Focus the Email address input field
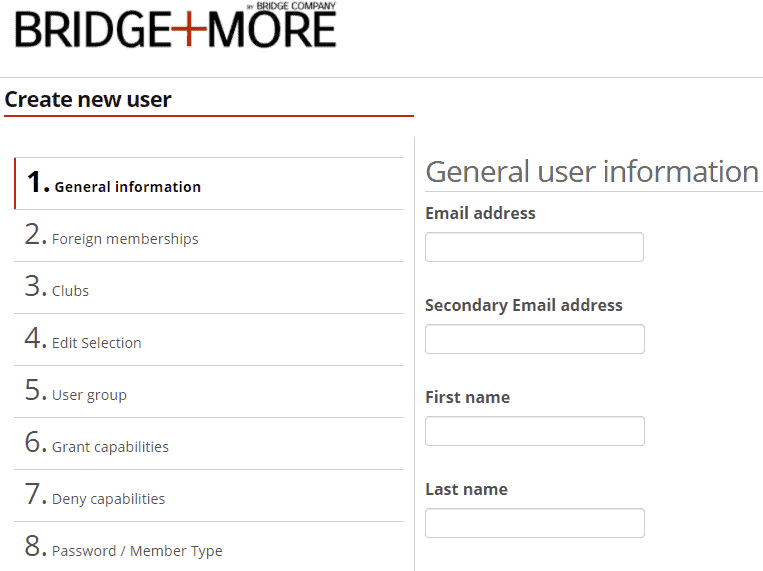The width and height of the screenshot is (763, 571). 534,247
